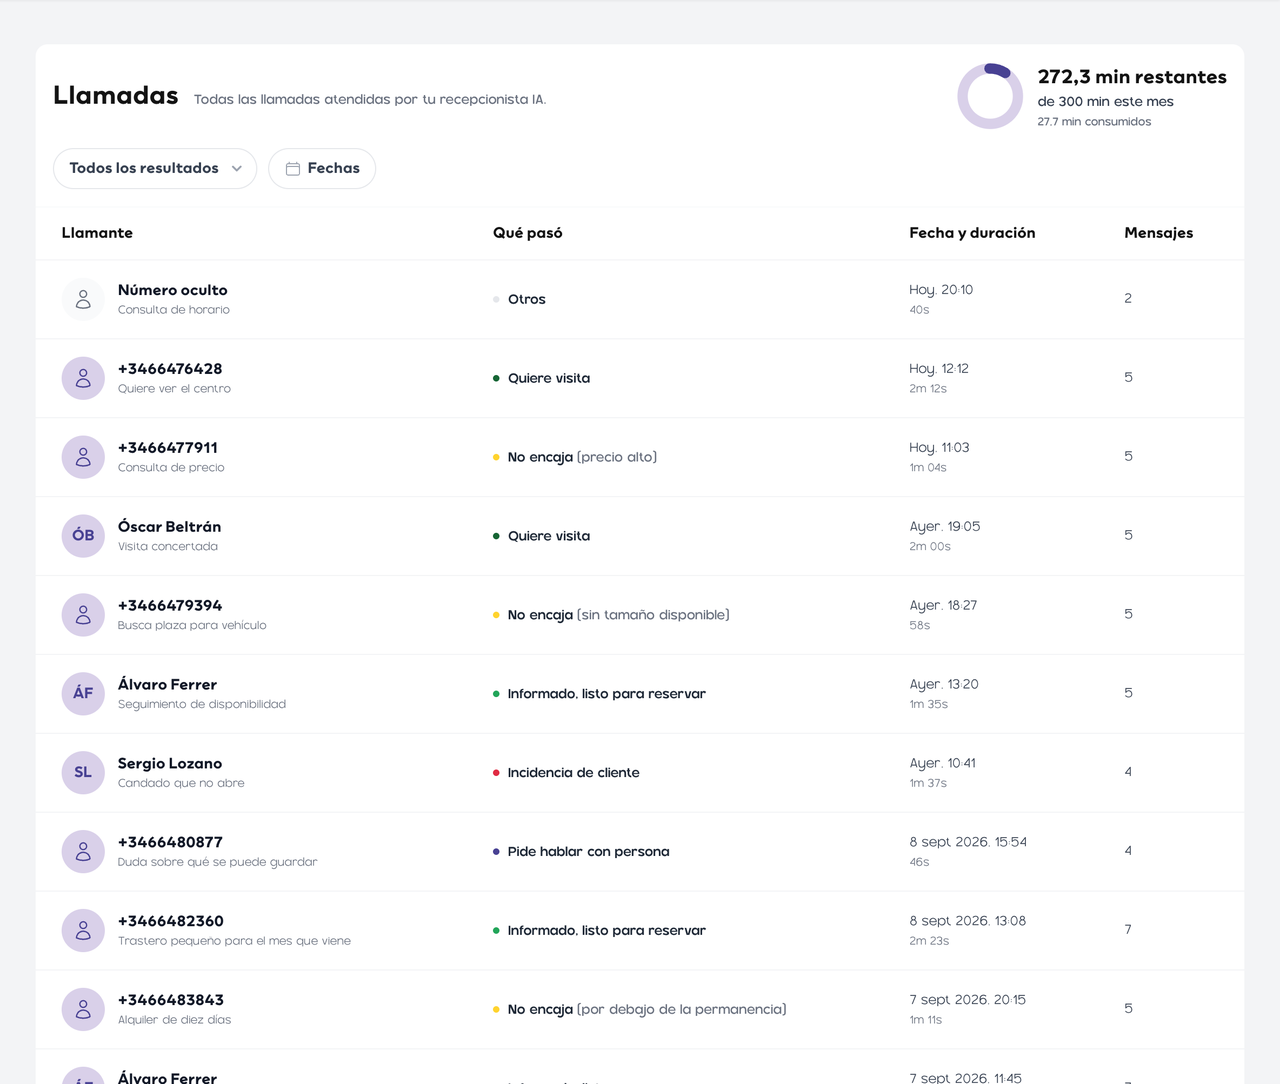The image size is (1280, 1084).
Task: Click the minutes usage donut chart
Action: click(x=990, y=96)
